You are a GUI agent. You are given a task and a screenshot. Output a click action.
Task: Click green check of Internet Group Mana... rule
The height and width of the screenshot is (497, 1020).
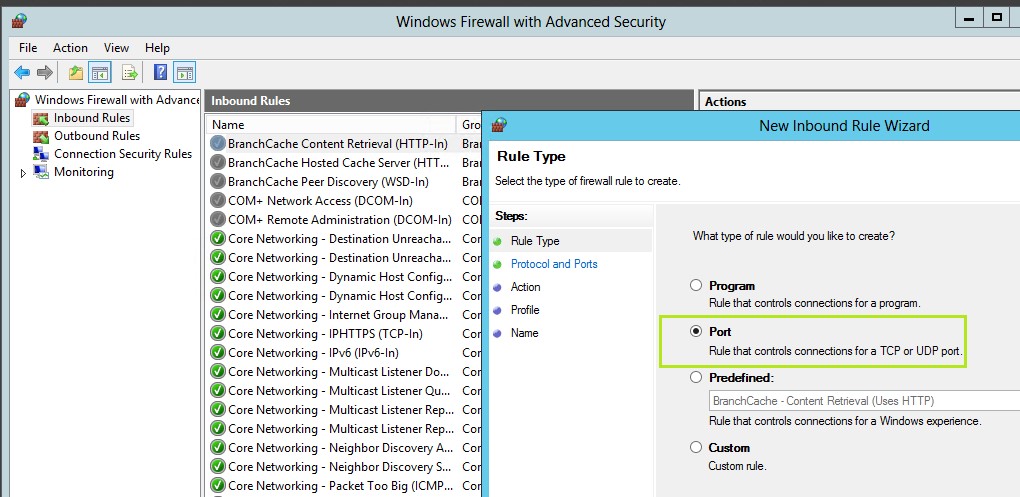(218, 315)
